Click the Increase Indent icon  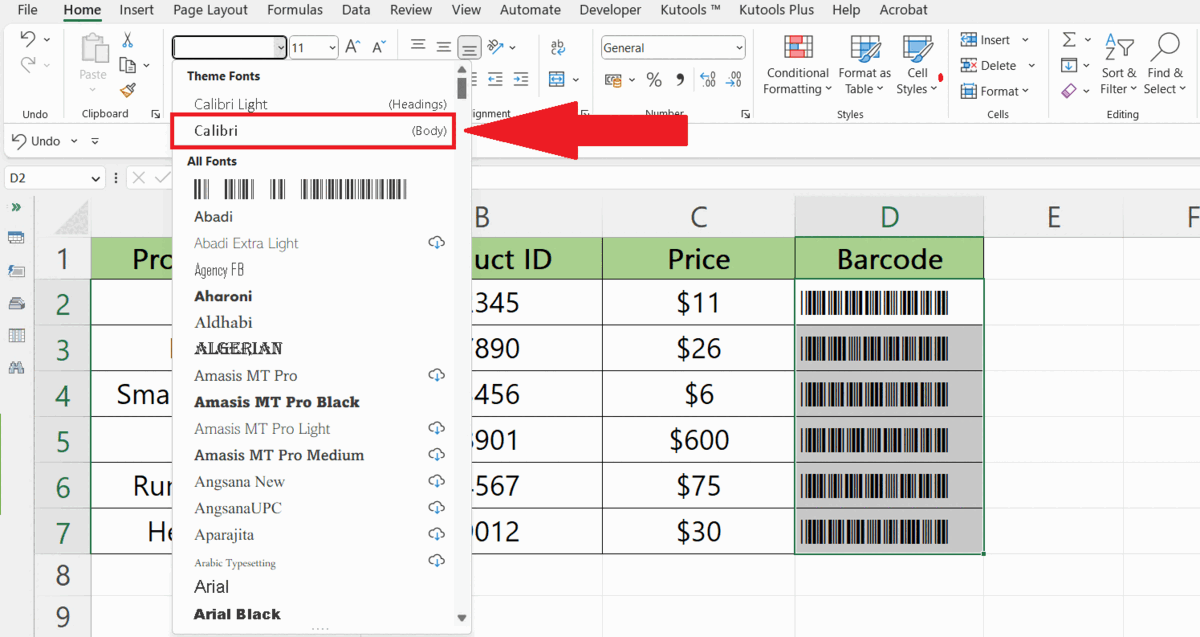tap(521, 79)
